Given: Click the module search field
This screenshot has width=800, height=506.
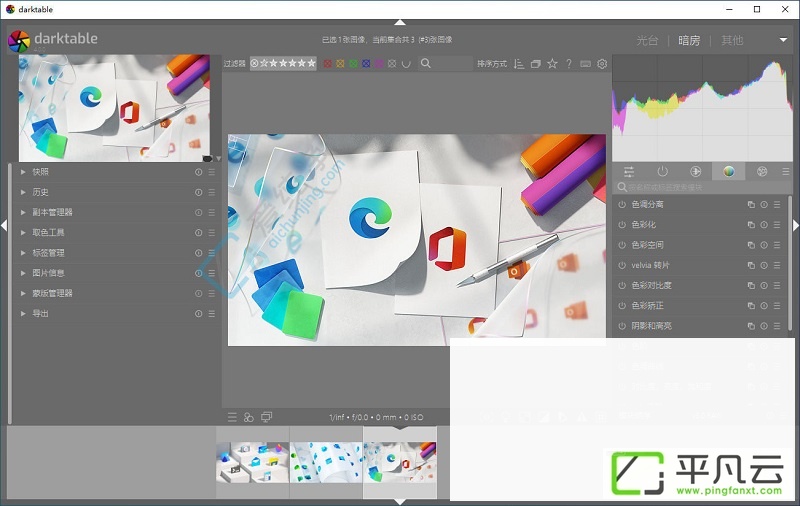Looking at the screenshot, I should pyautogui.click(x=702, y=187).
